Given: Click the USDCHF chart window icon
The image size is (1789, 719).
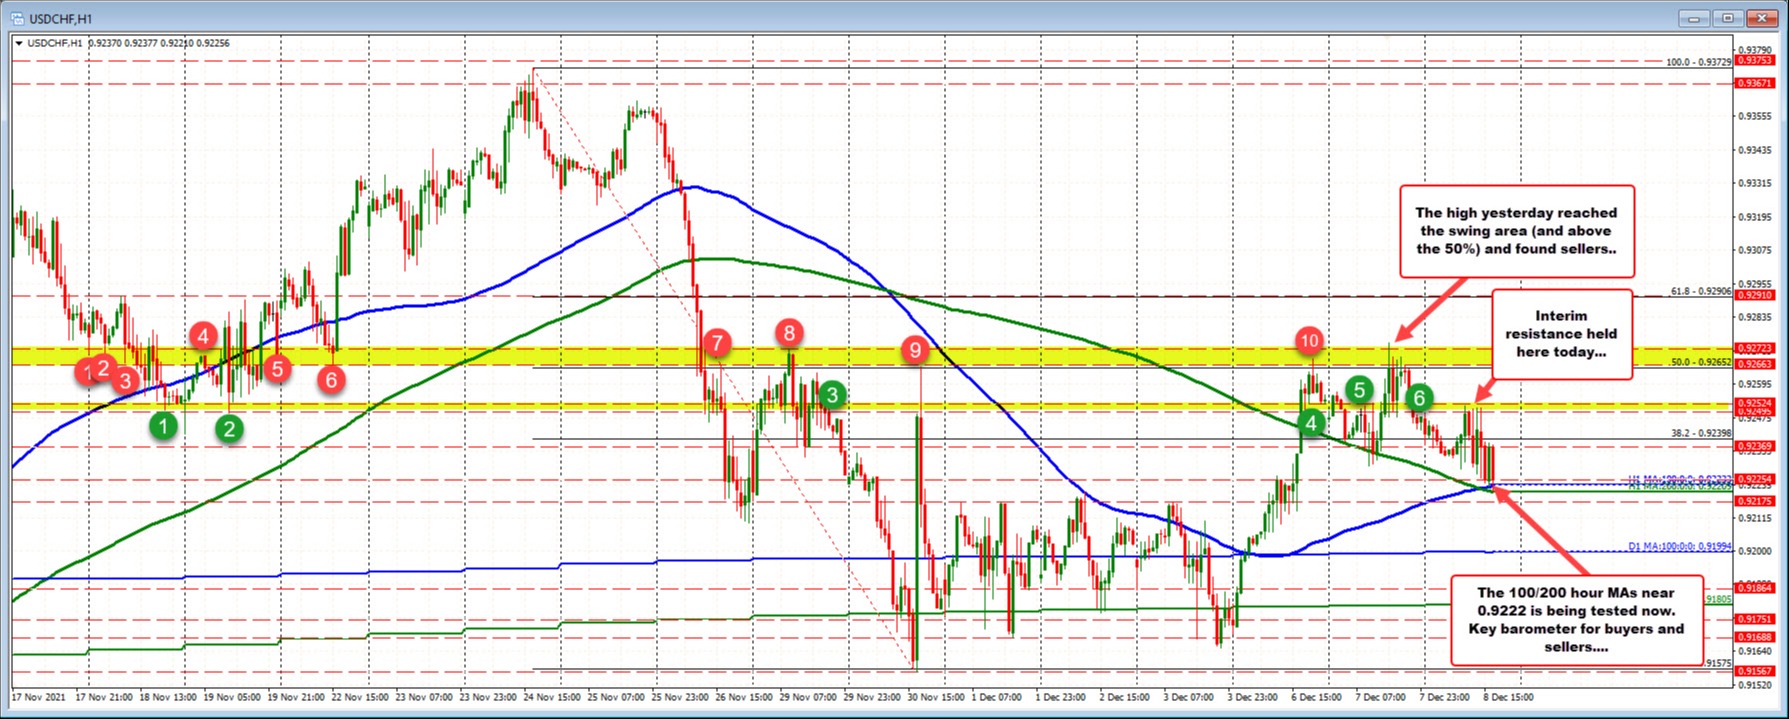Looking at the screenshot, I should pos(20,17).
